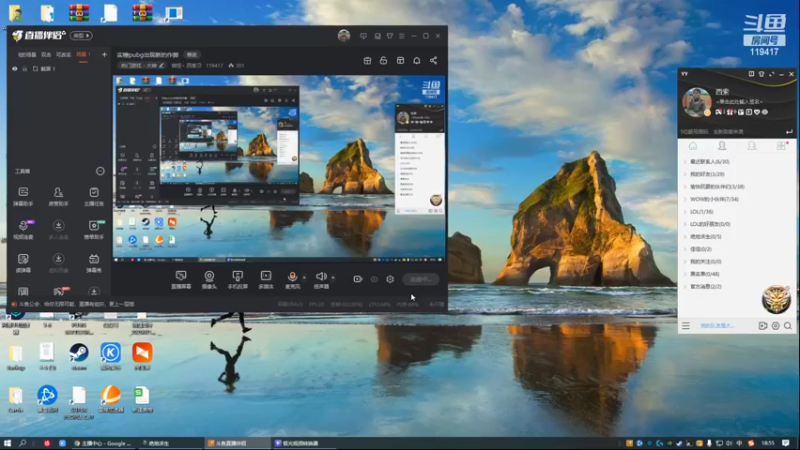The image size is (800, 450).
Task: Click the edit button beside stream title
Action: click(x=192, y=55)
